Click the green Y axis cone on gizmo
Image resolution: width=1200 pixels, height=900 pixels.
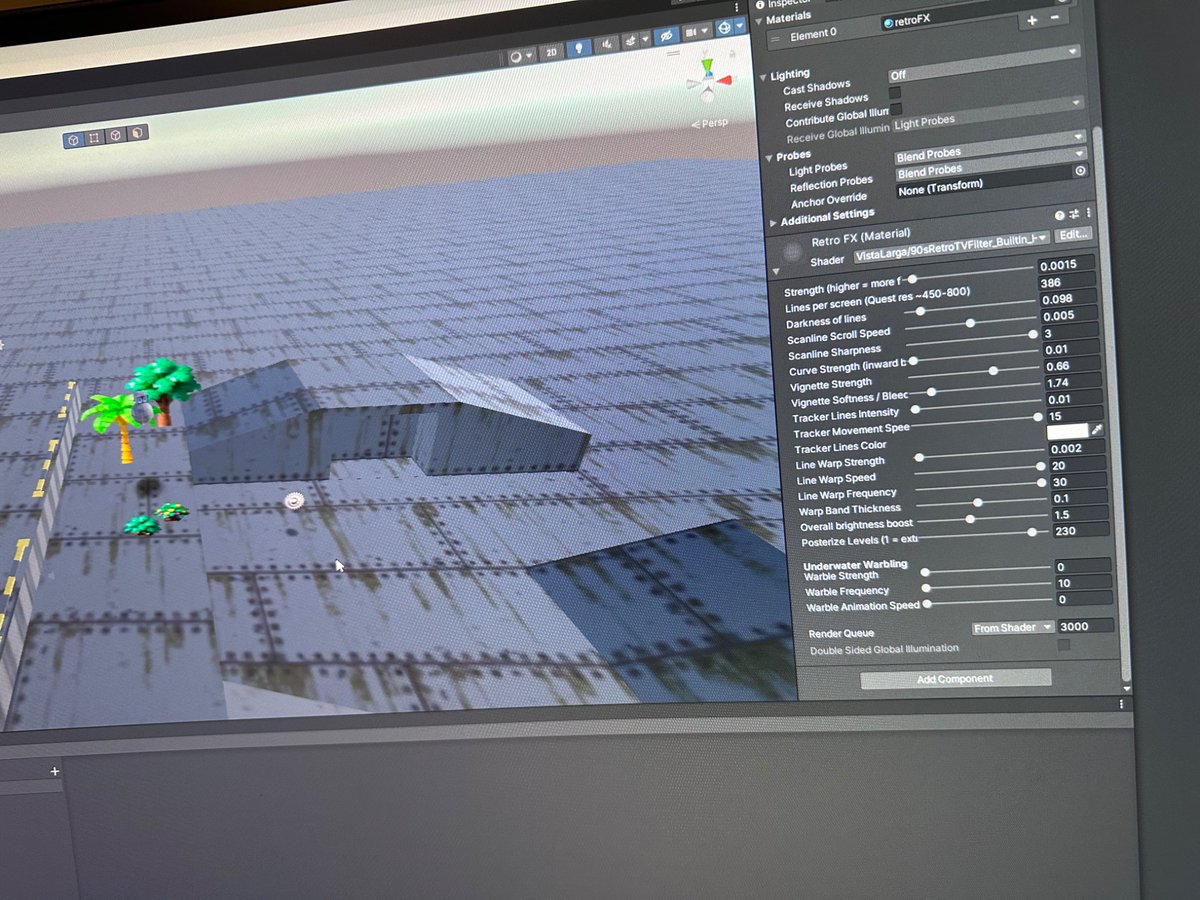(707, 65)
